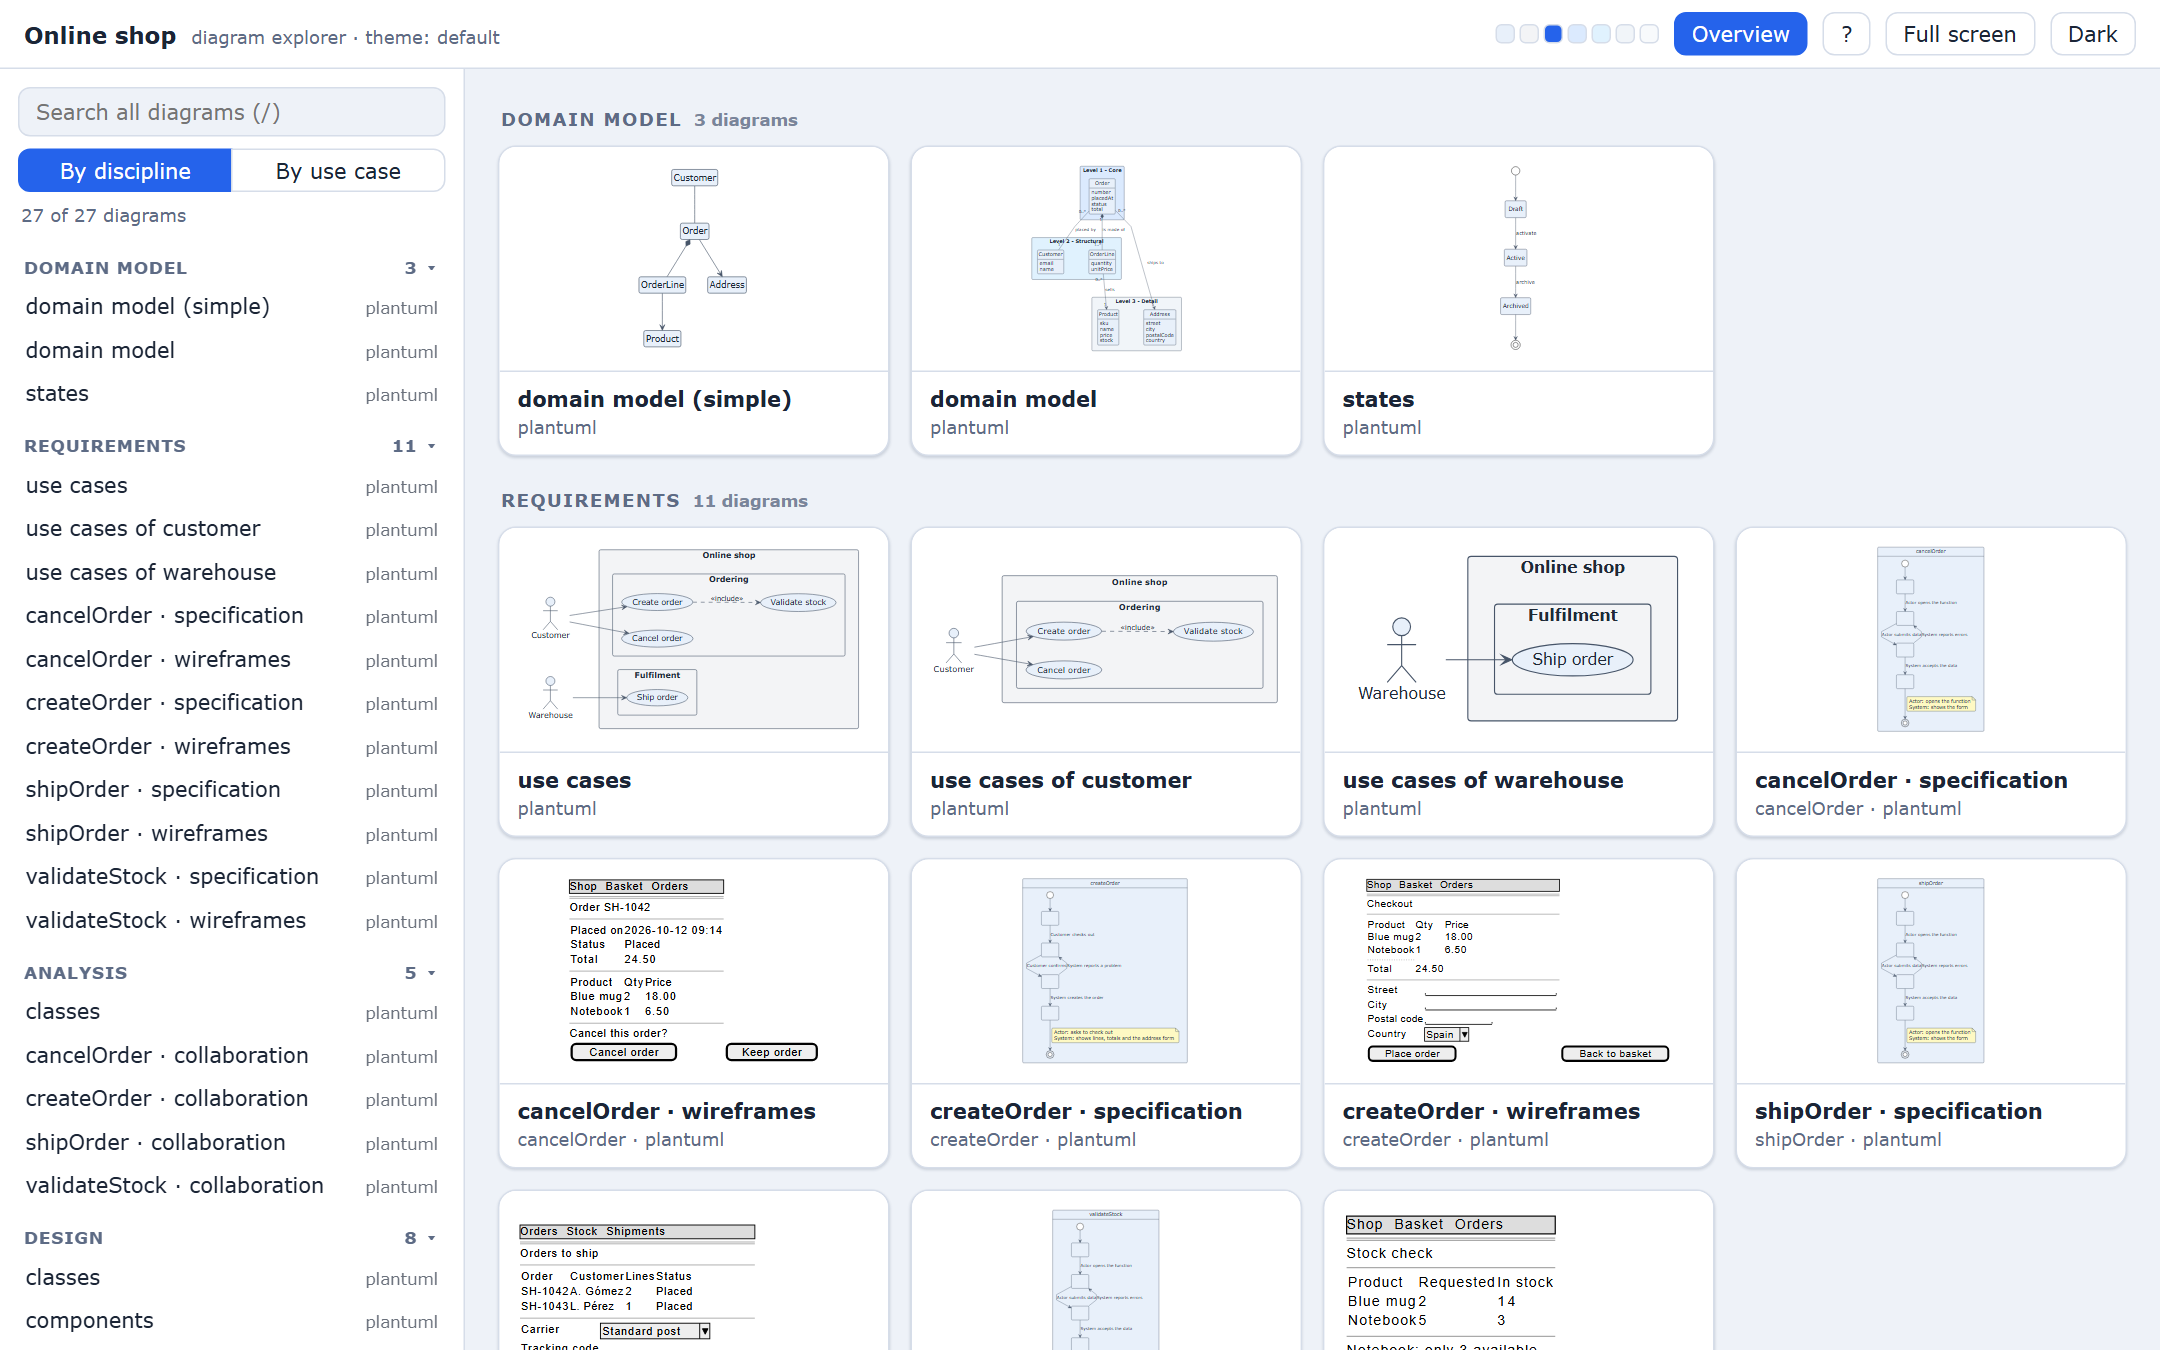
Task: Open the createOrder · wireframes card
Action: (1519, 1013)
